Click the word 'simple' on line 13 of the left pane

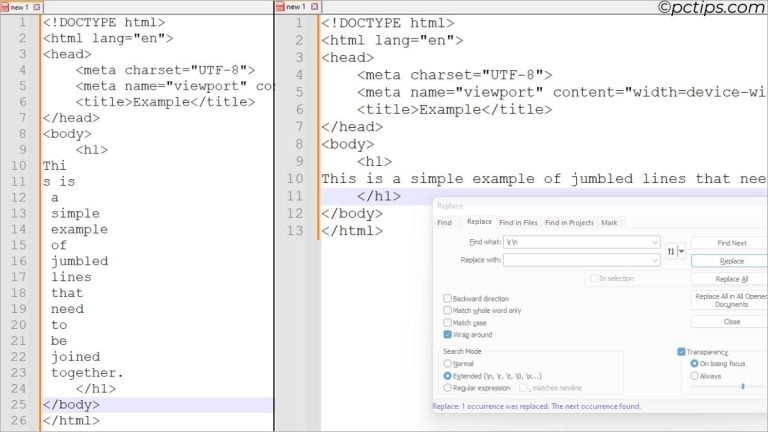(75, 214)
